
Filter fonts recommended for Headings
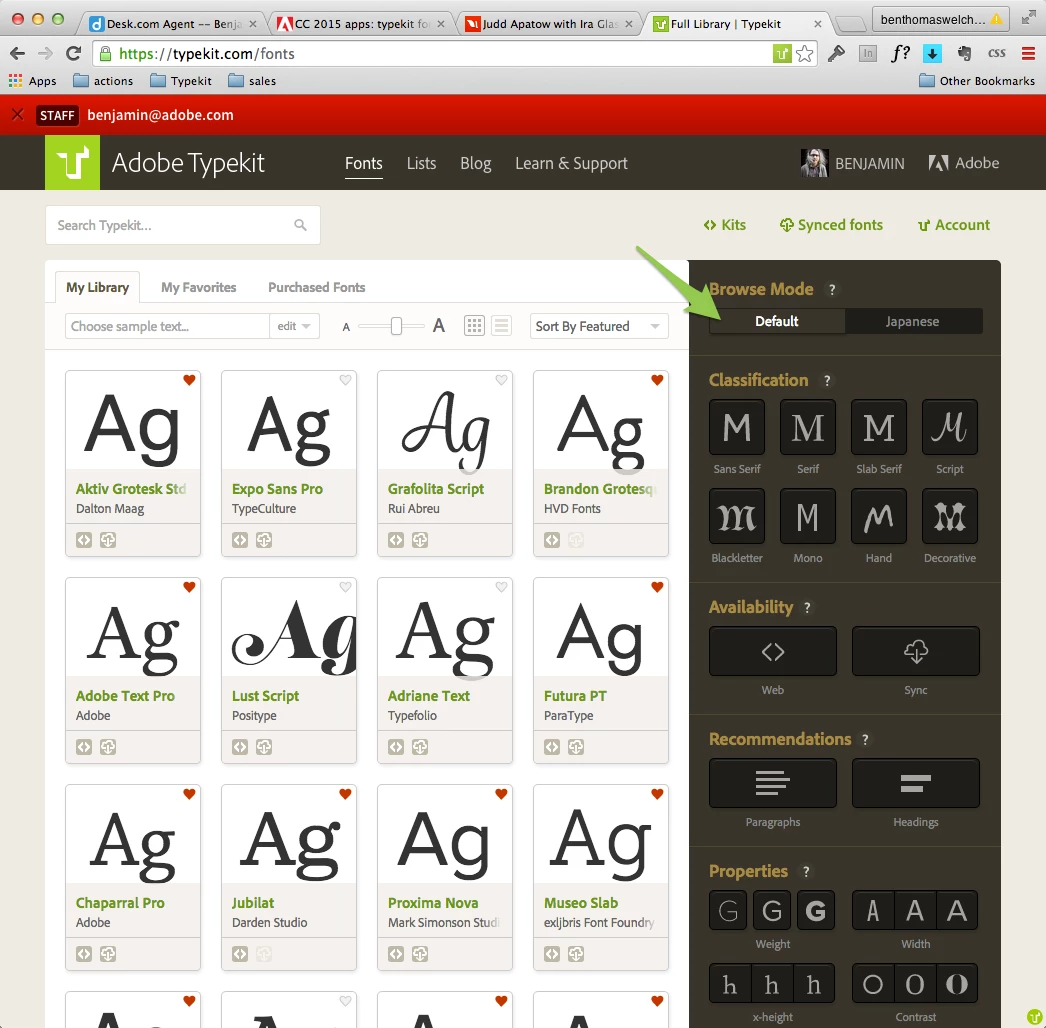point(915,783)
